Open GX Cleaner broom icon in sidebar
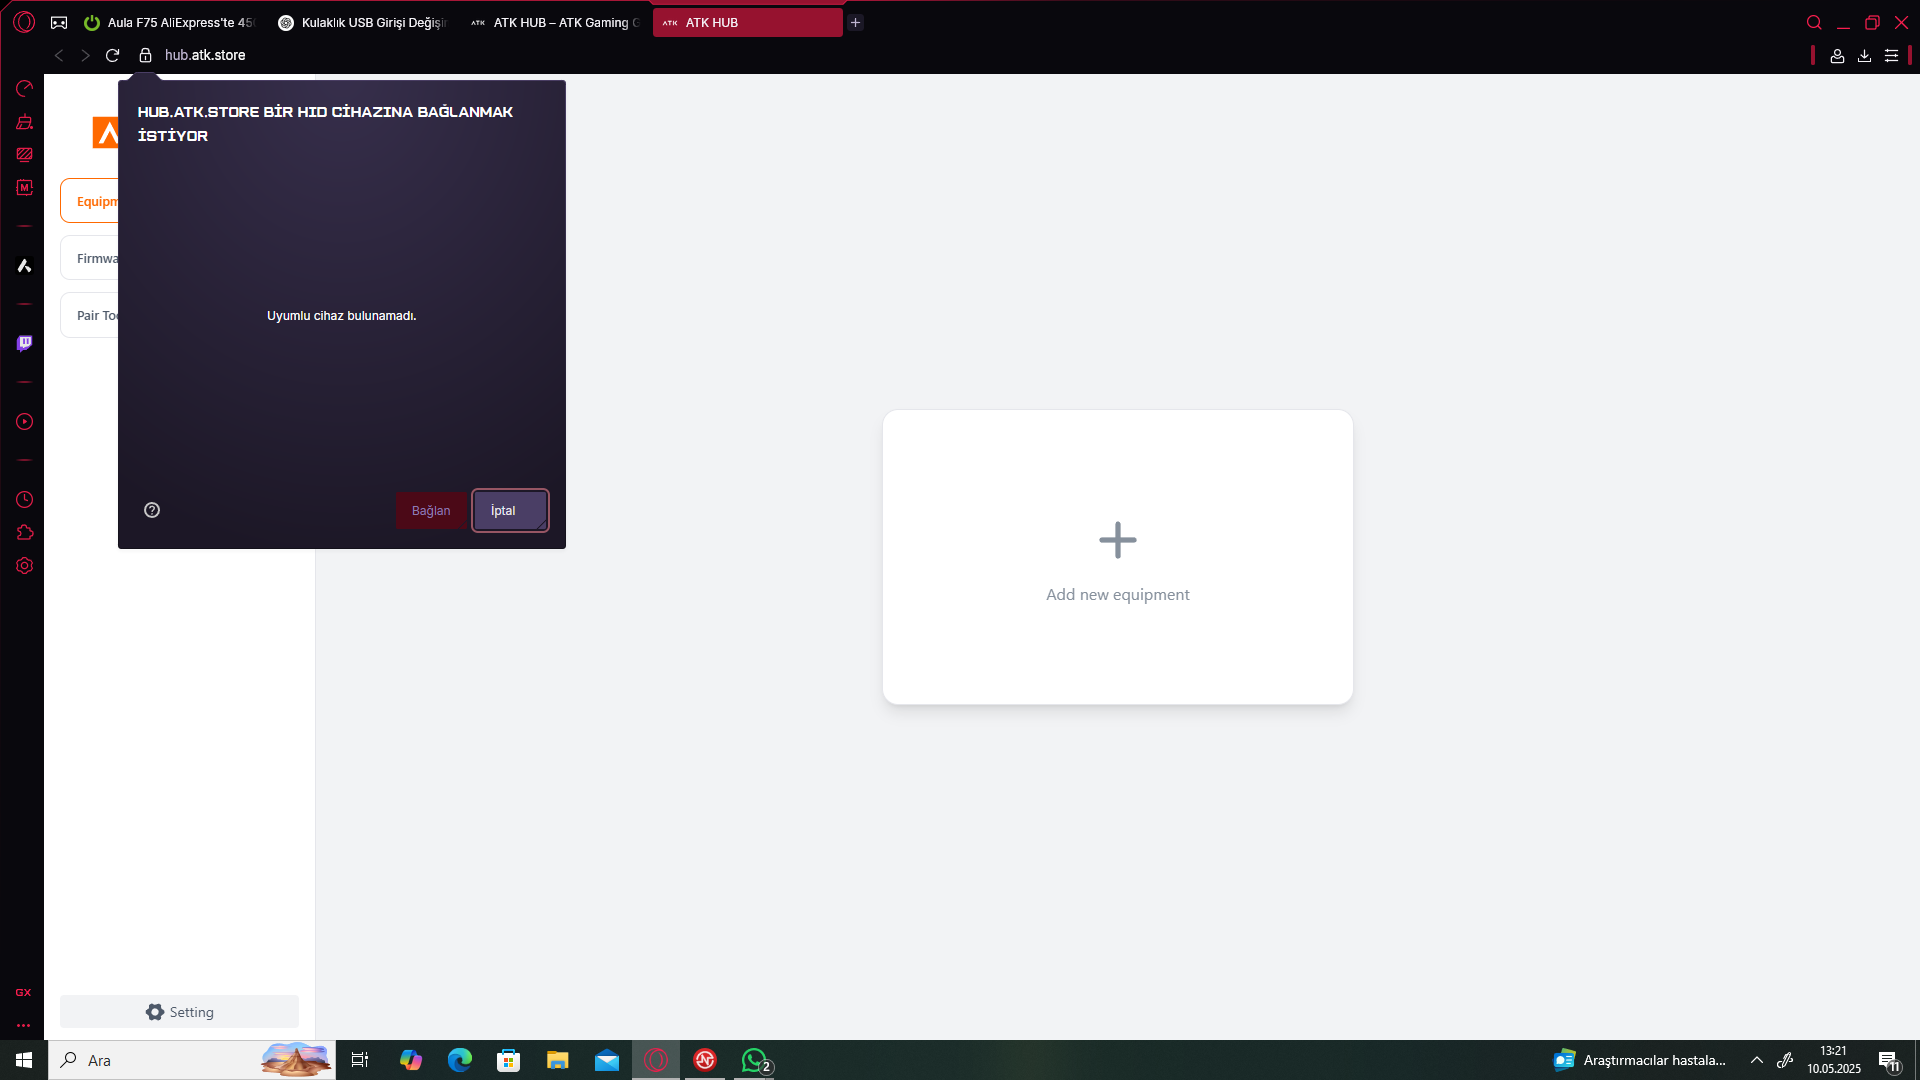Viewport: 1920px width, 1080px height. [x=24, y=122]
